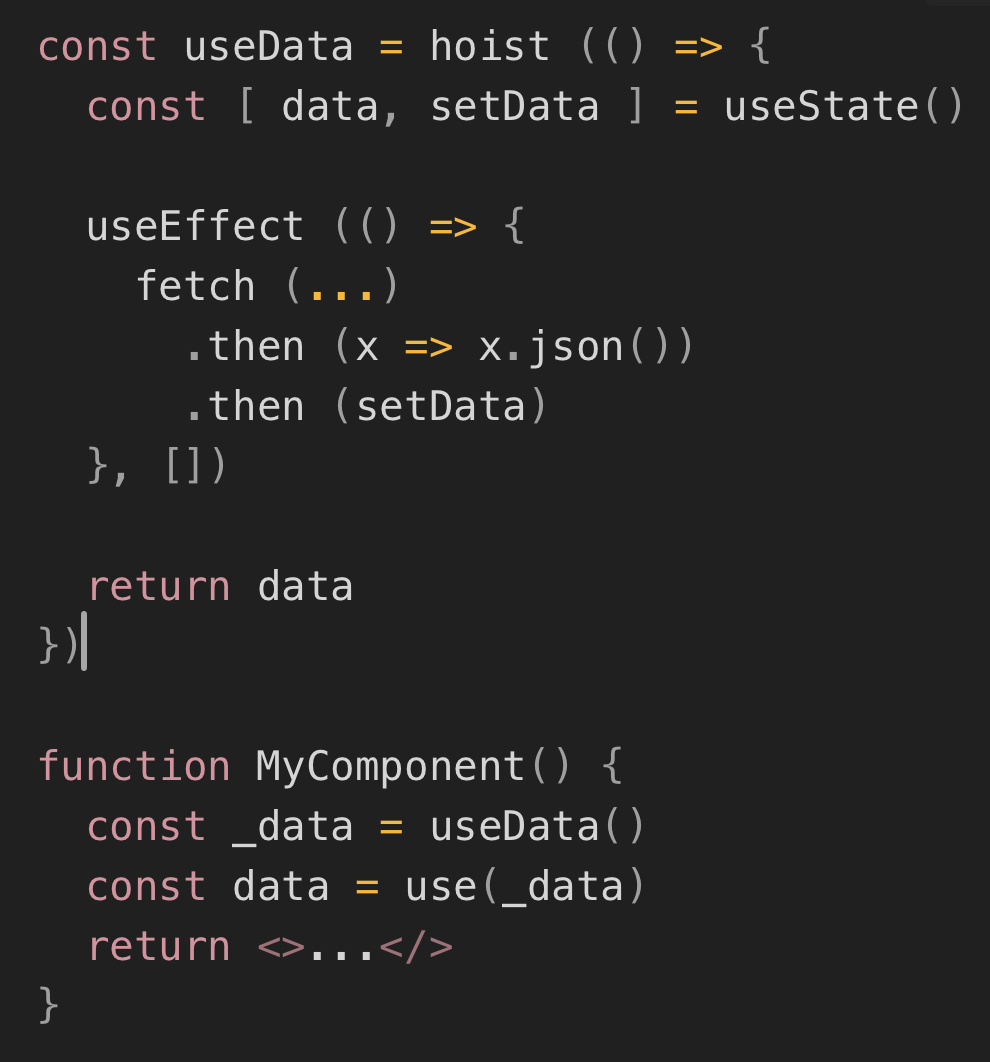Click the empty dependency array brackets
Screen dimensions: 990x1062
[x=183, y=467]
